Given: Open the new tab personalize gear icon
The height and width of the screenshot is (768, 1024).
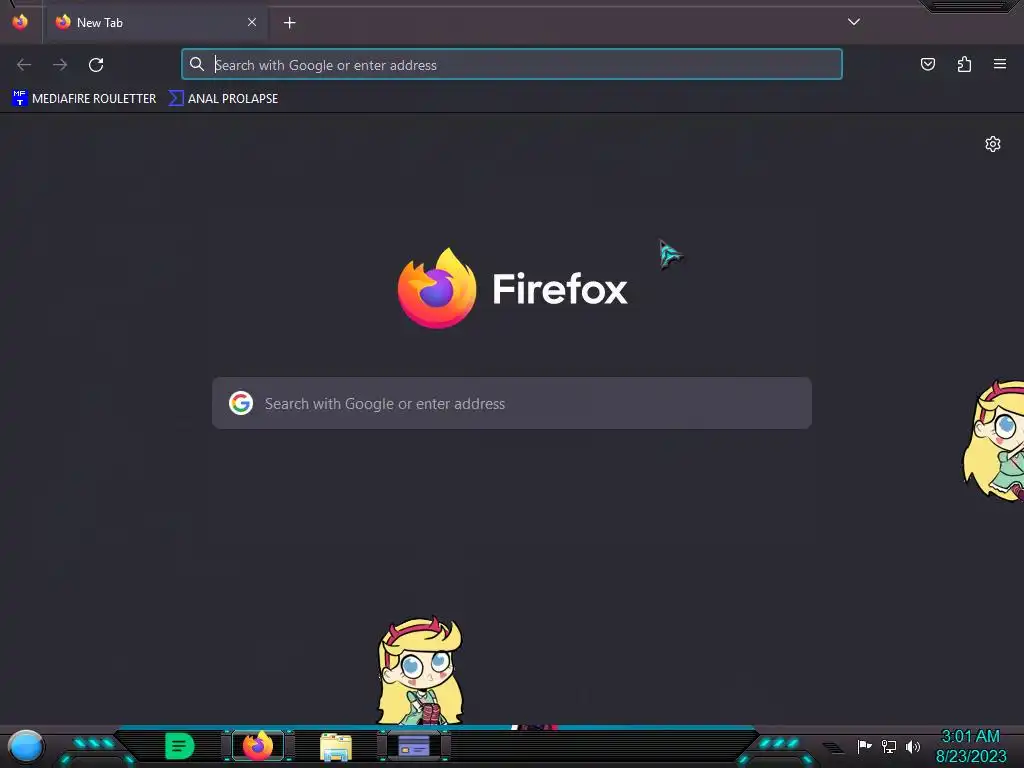Looking at the screenshot, I should coord(993,144).
